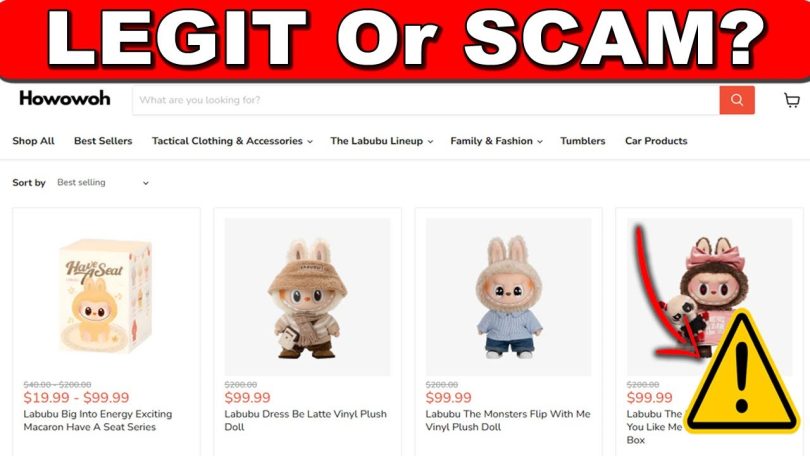This screenshot has height=456, width=810.
Task: Open Have A Seat box product image
Action: (x=106, y=297)
